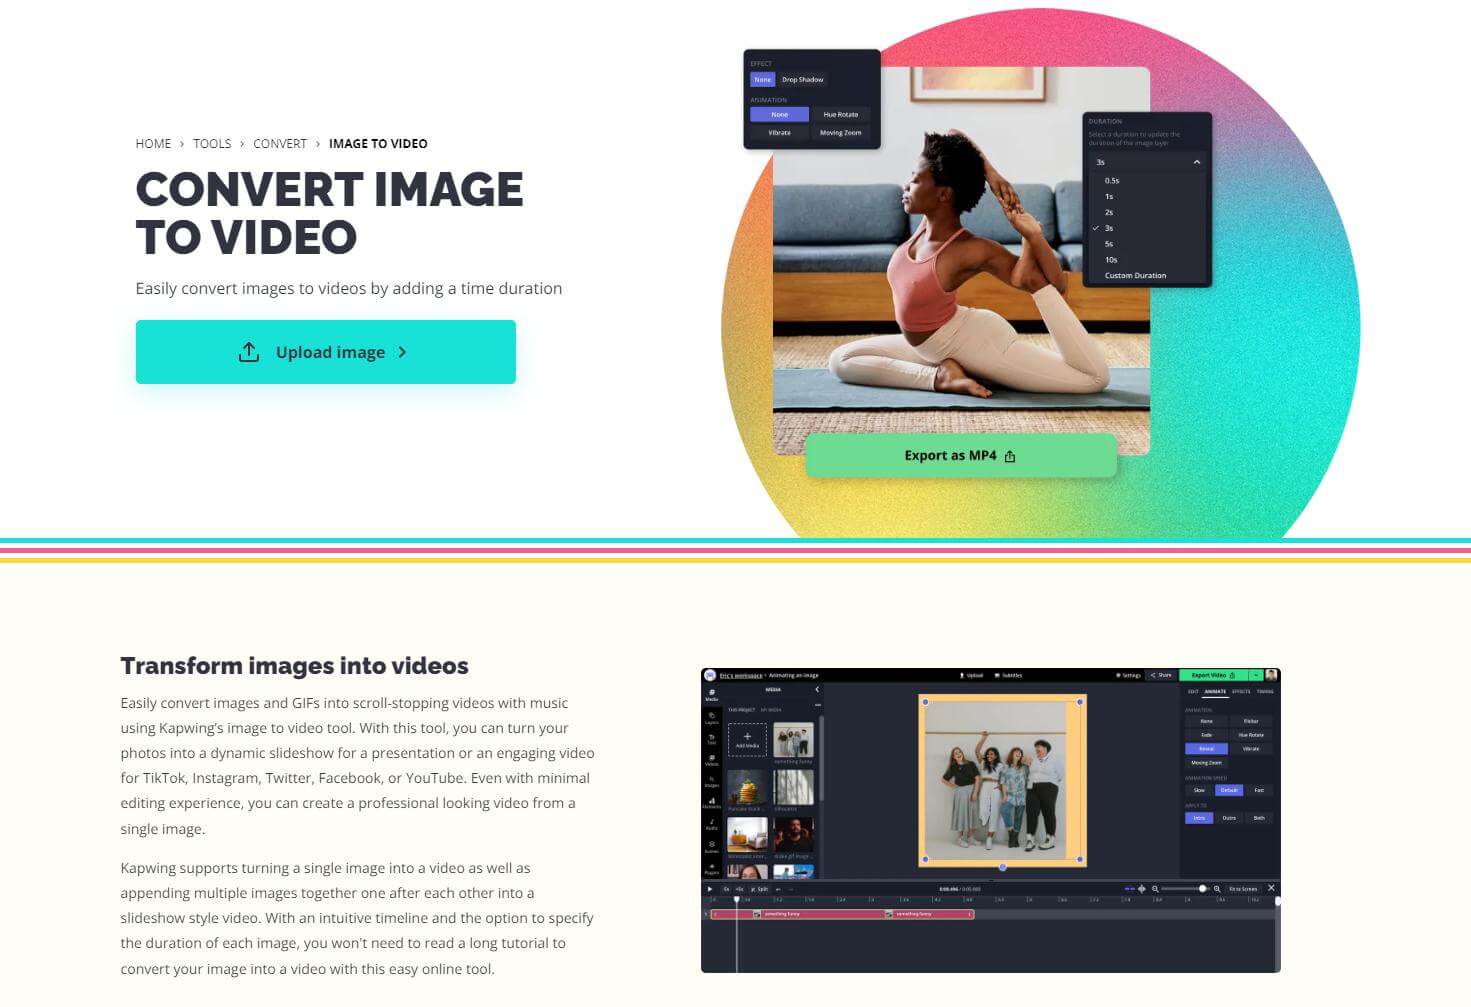Click the white playhead marker on the timeline ruler
This screenshot has width=1471, height=1007.
tap(737, 900)
